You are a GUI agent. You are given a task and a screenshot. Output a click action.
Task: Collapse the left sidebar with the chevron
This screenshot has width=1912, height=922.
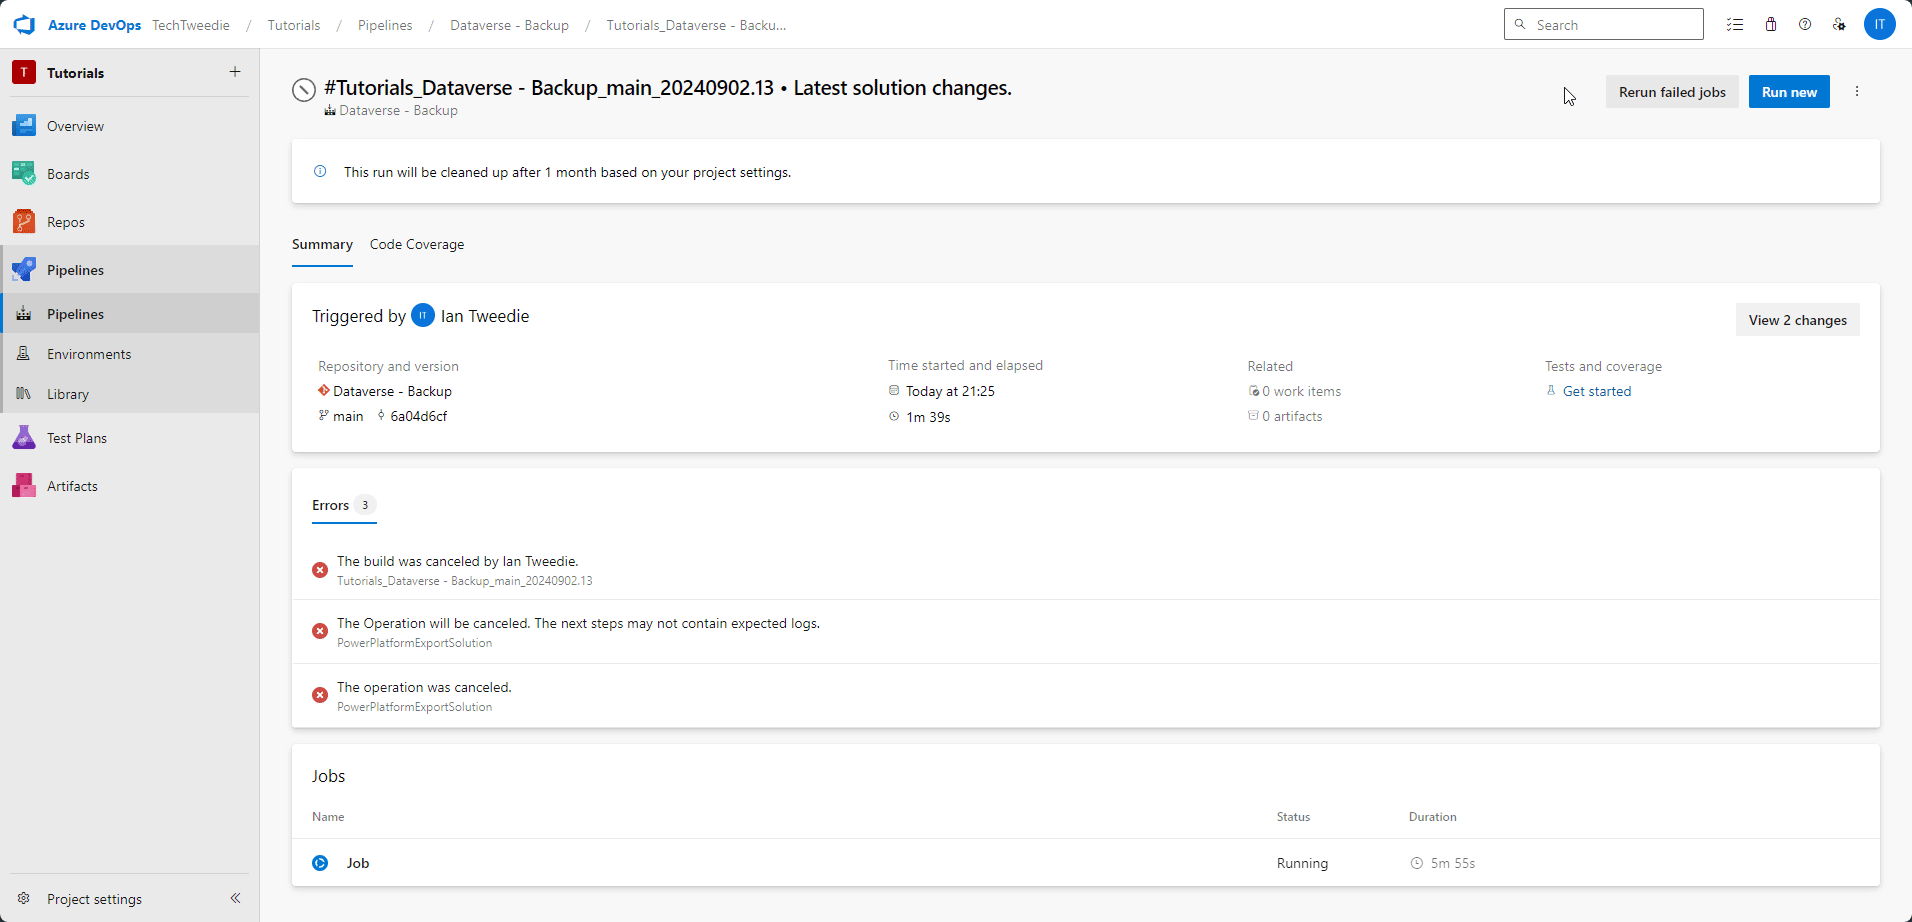point(236,898)
